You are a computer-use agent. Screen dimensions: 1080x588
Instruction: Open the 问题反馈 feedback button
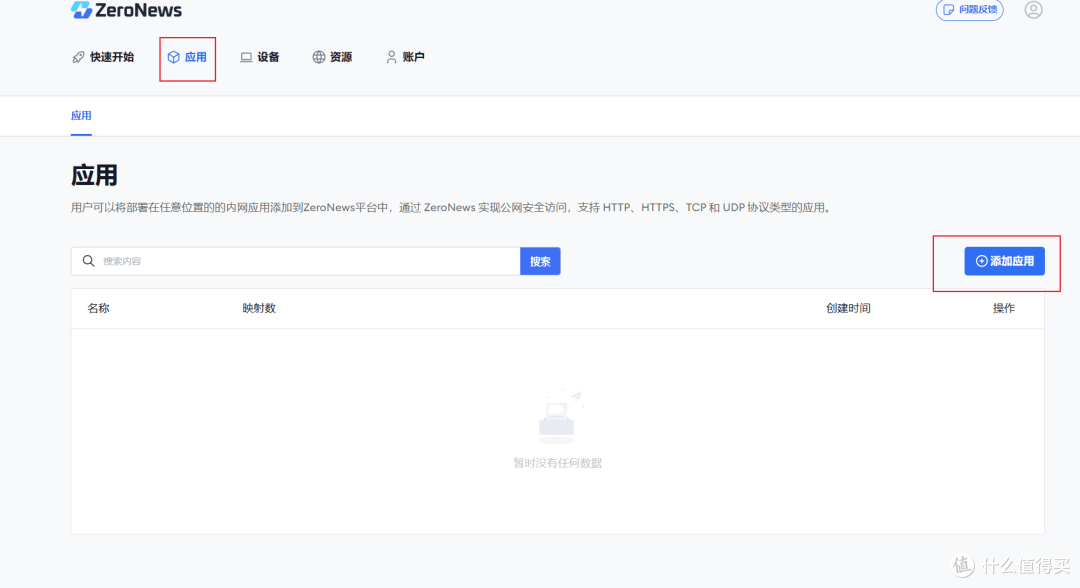coord(968,10)
